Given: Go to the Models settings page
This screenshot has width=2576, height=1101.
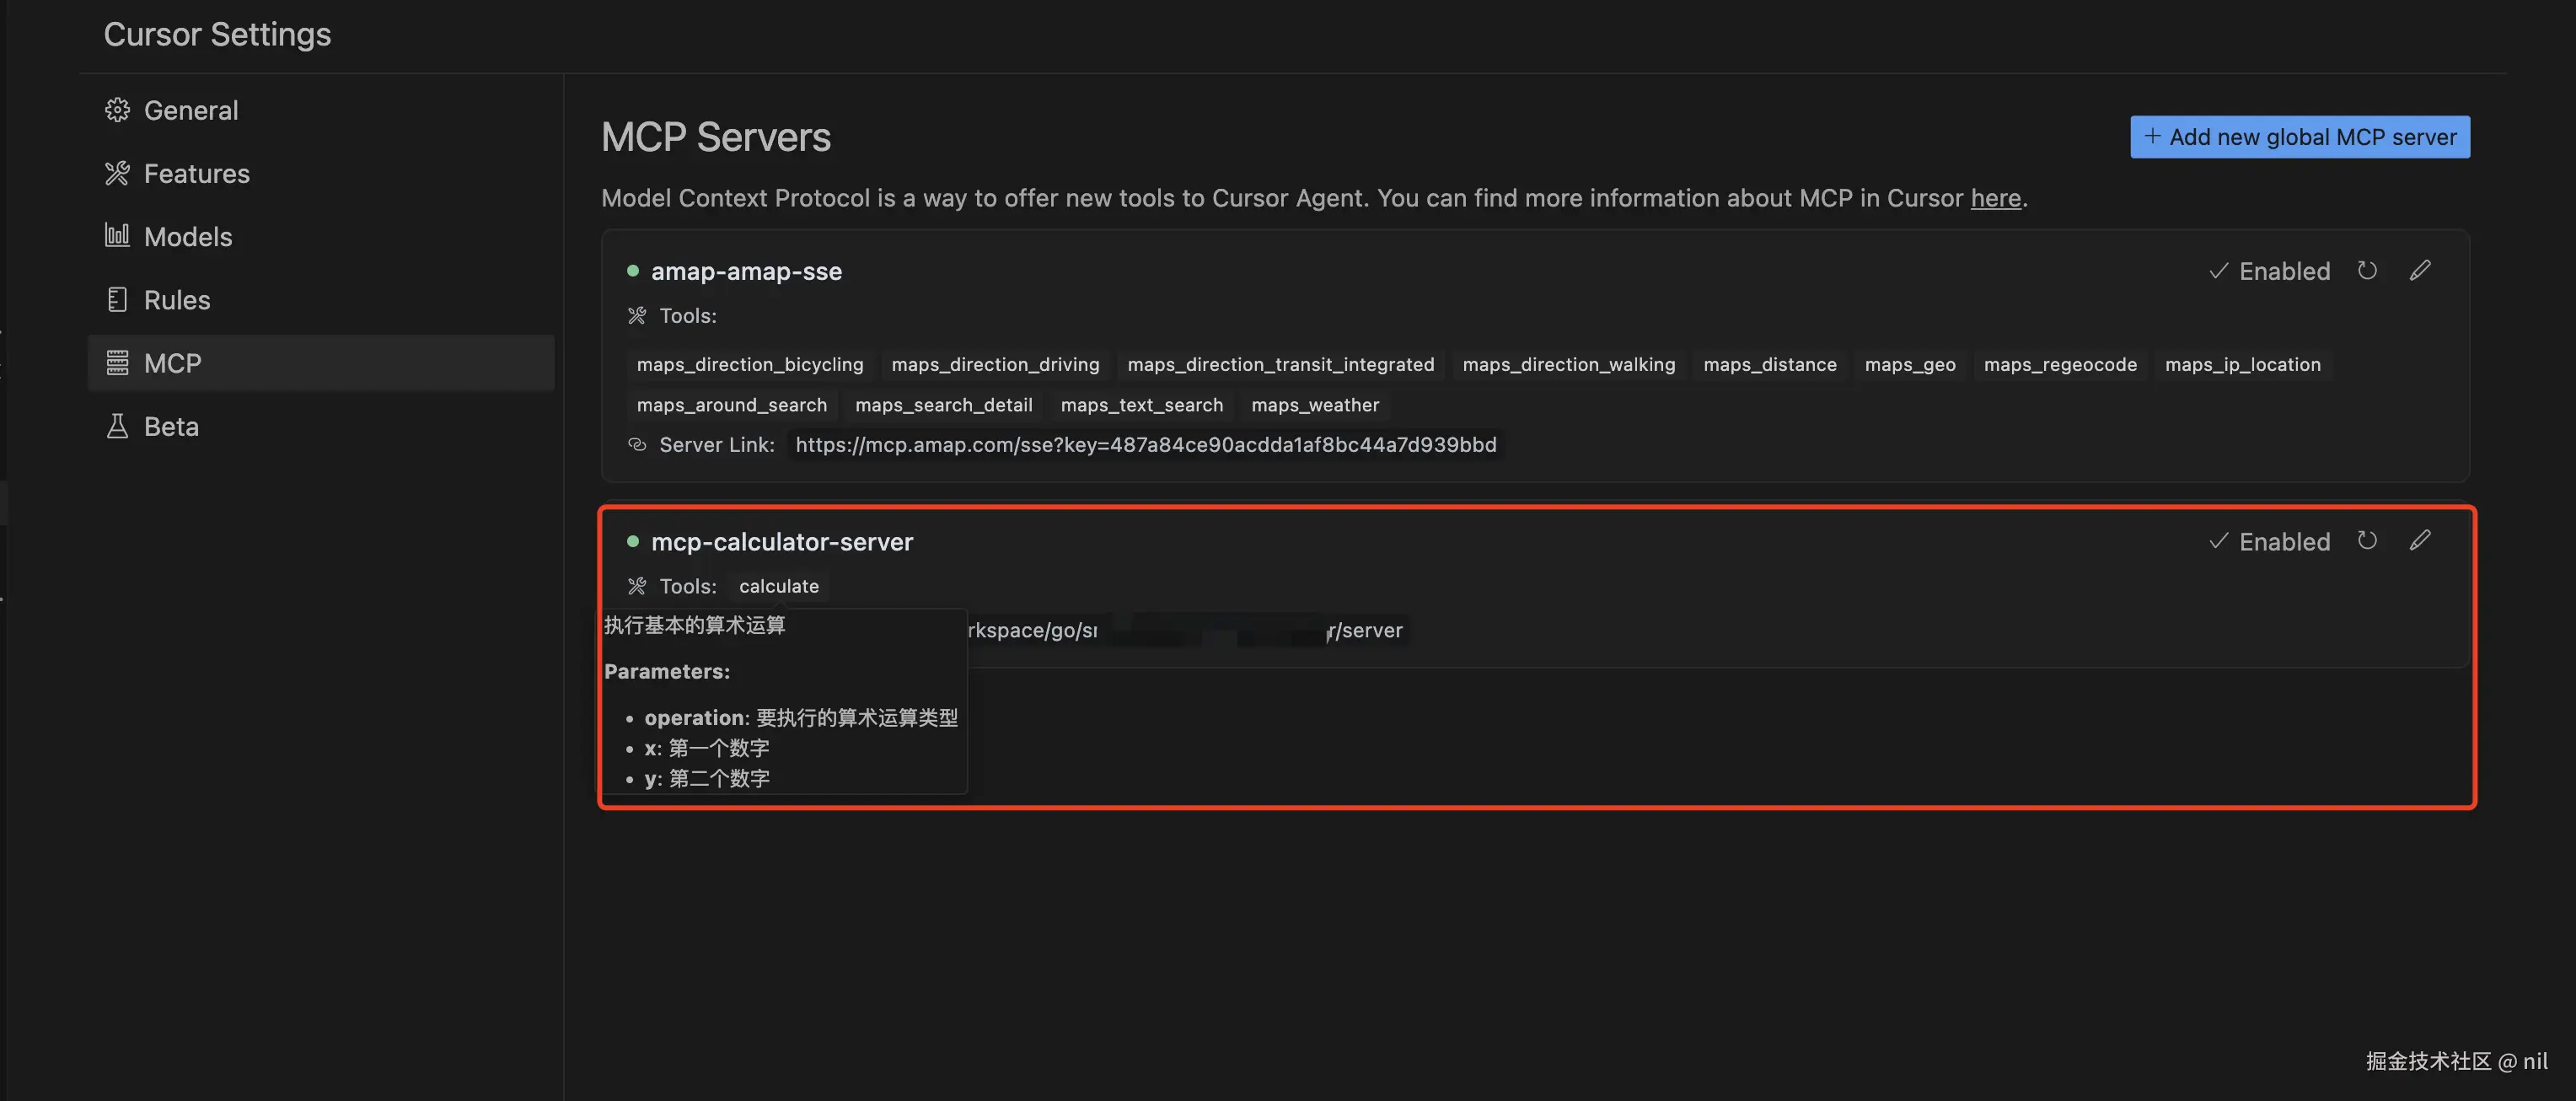Looking at the screenshot, I should [187, 237].
